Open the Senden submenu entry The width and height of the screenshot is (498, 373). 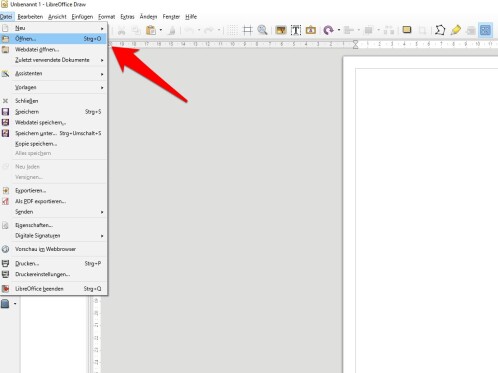[53, 212]
